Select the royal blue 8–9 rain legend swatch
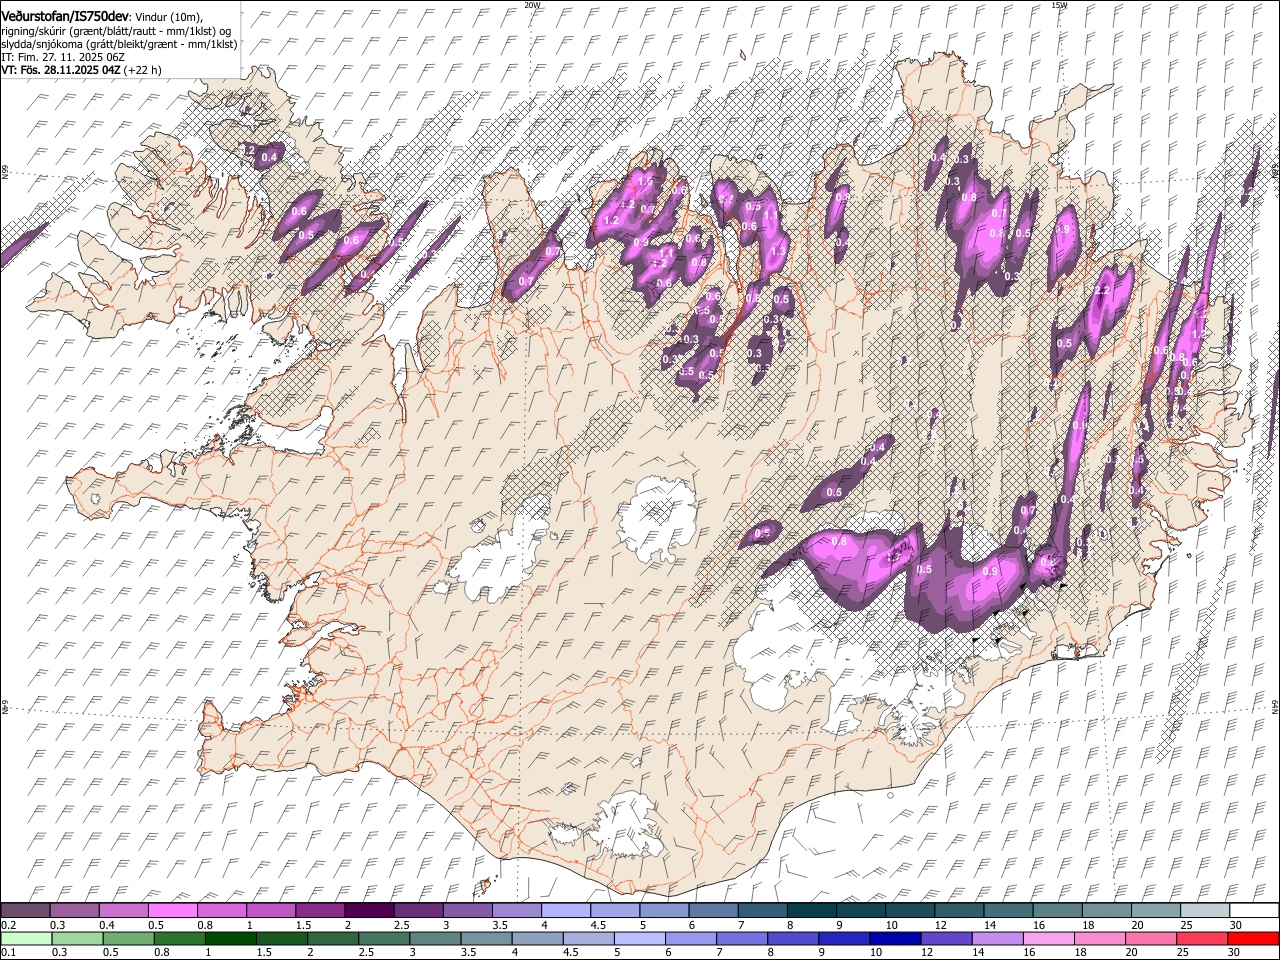Screen dimensions: 1280x960 792,938
